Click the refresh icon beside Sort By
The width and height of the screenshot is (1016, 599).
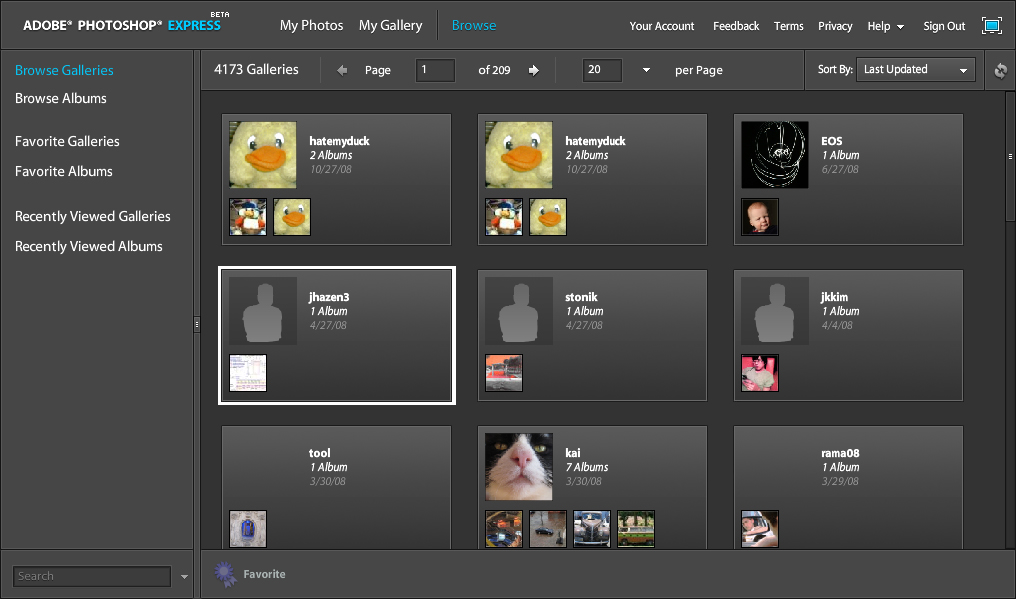coord(1000,70)
